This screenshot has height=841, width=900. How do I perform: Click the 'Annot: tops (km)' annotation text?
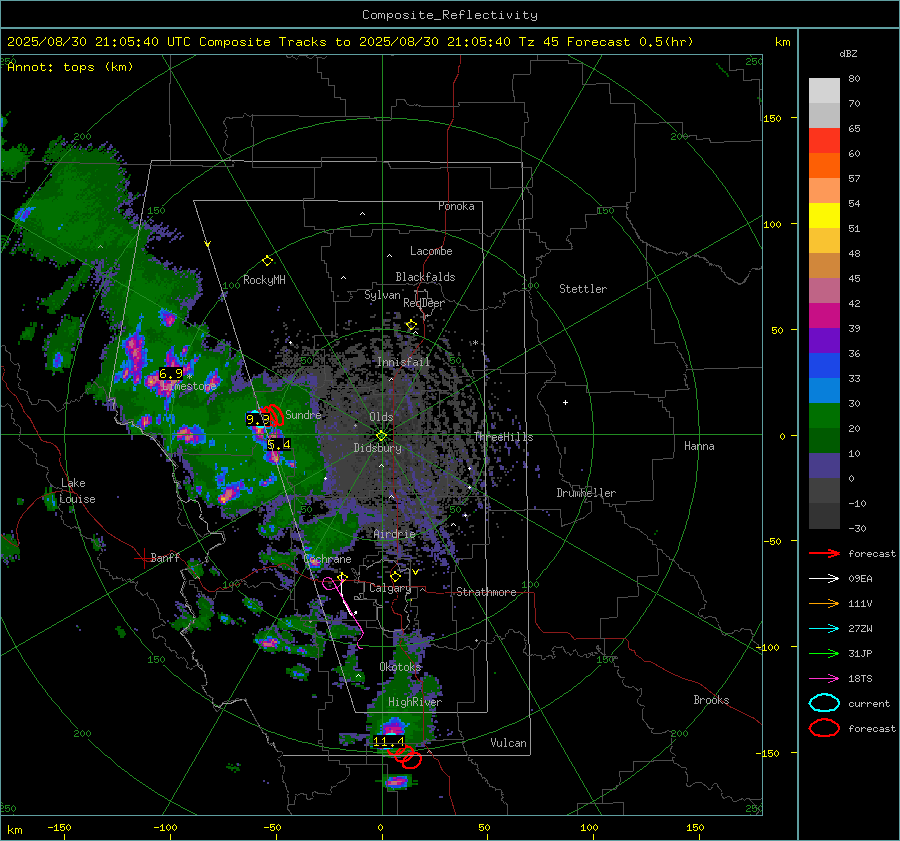click(71, 67)
